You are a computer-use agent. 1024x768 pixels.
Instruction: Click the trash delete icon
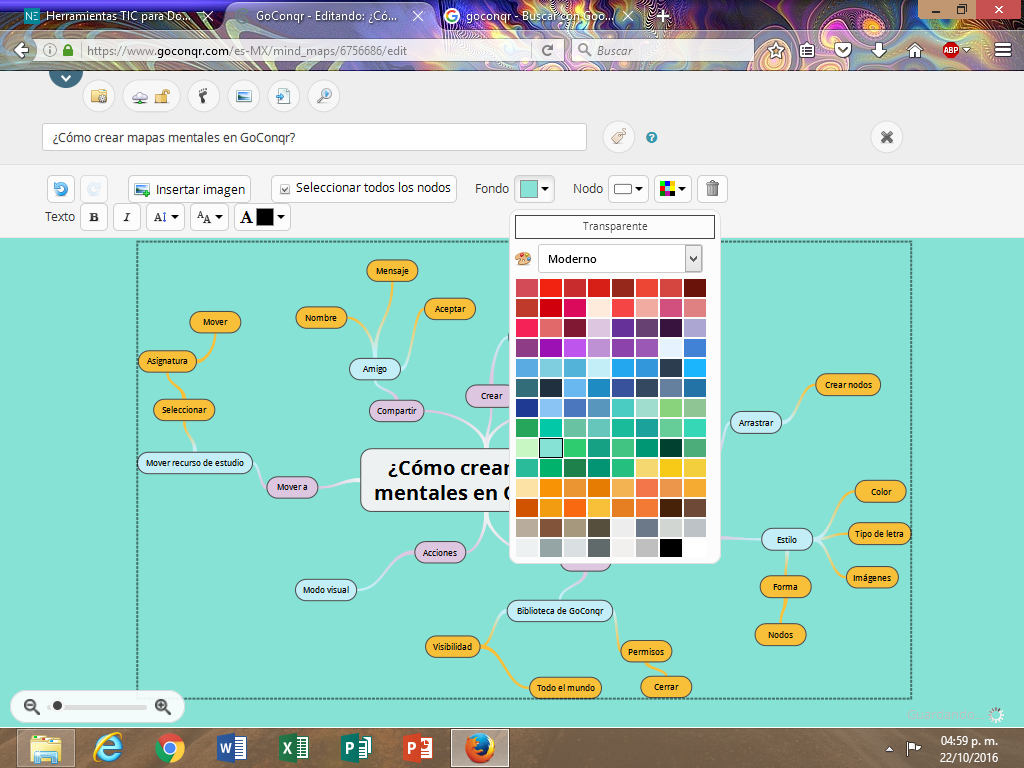pyautogui.click(x=712, y=189)
